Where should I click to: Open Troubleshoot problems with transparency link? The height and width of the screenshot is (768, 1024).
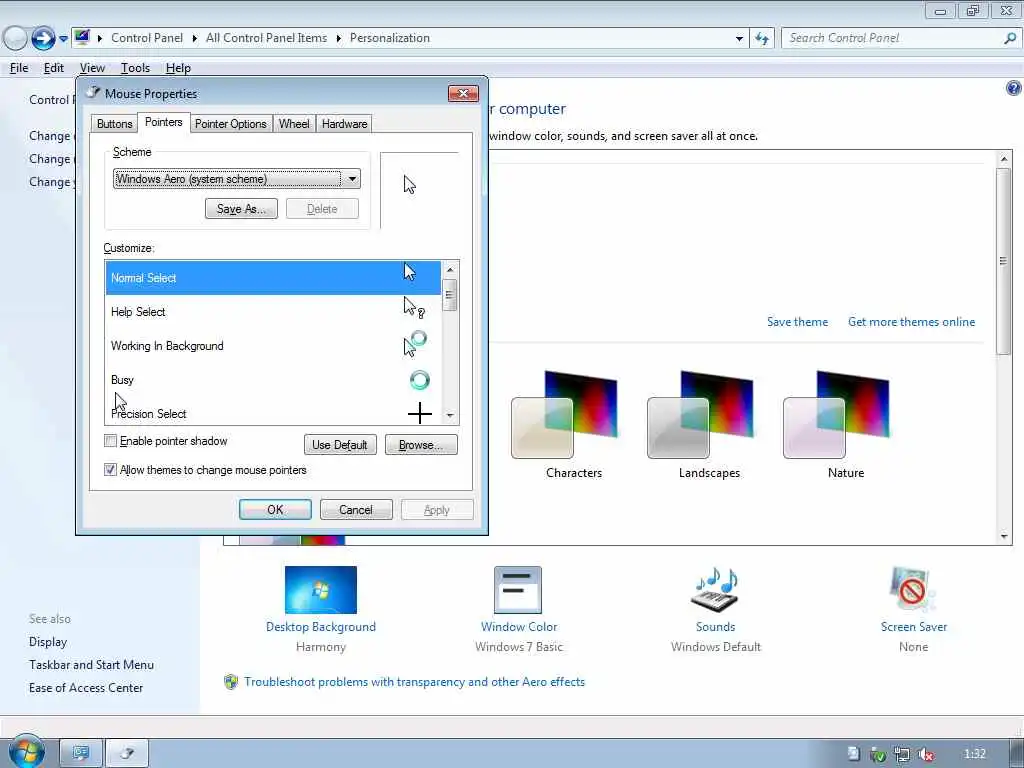pyautogui.click(x=414, y=682)
